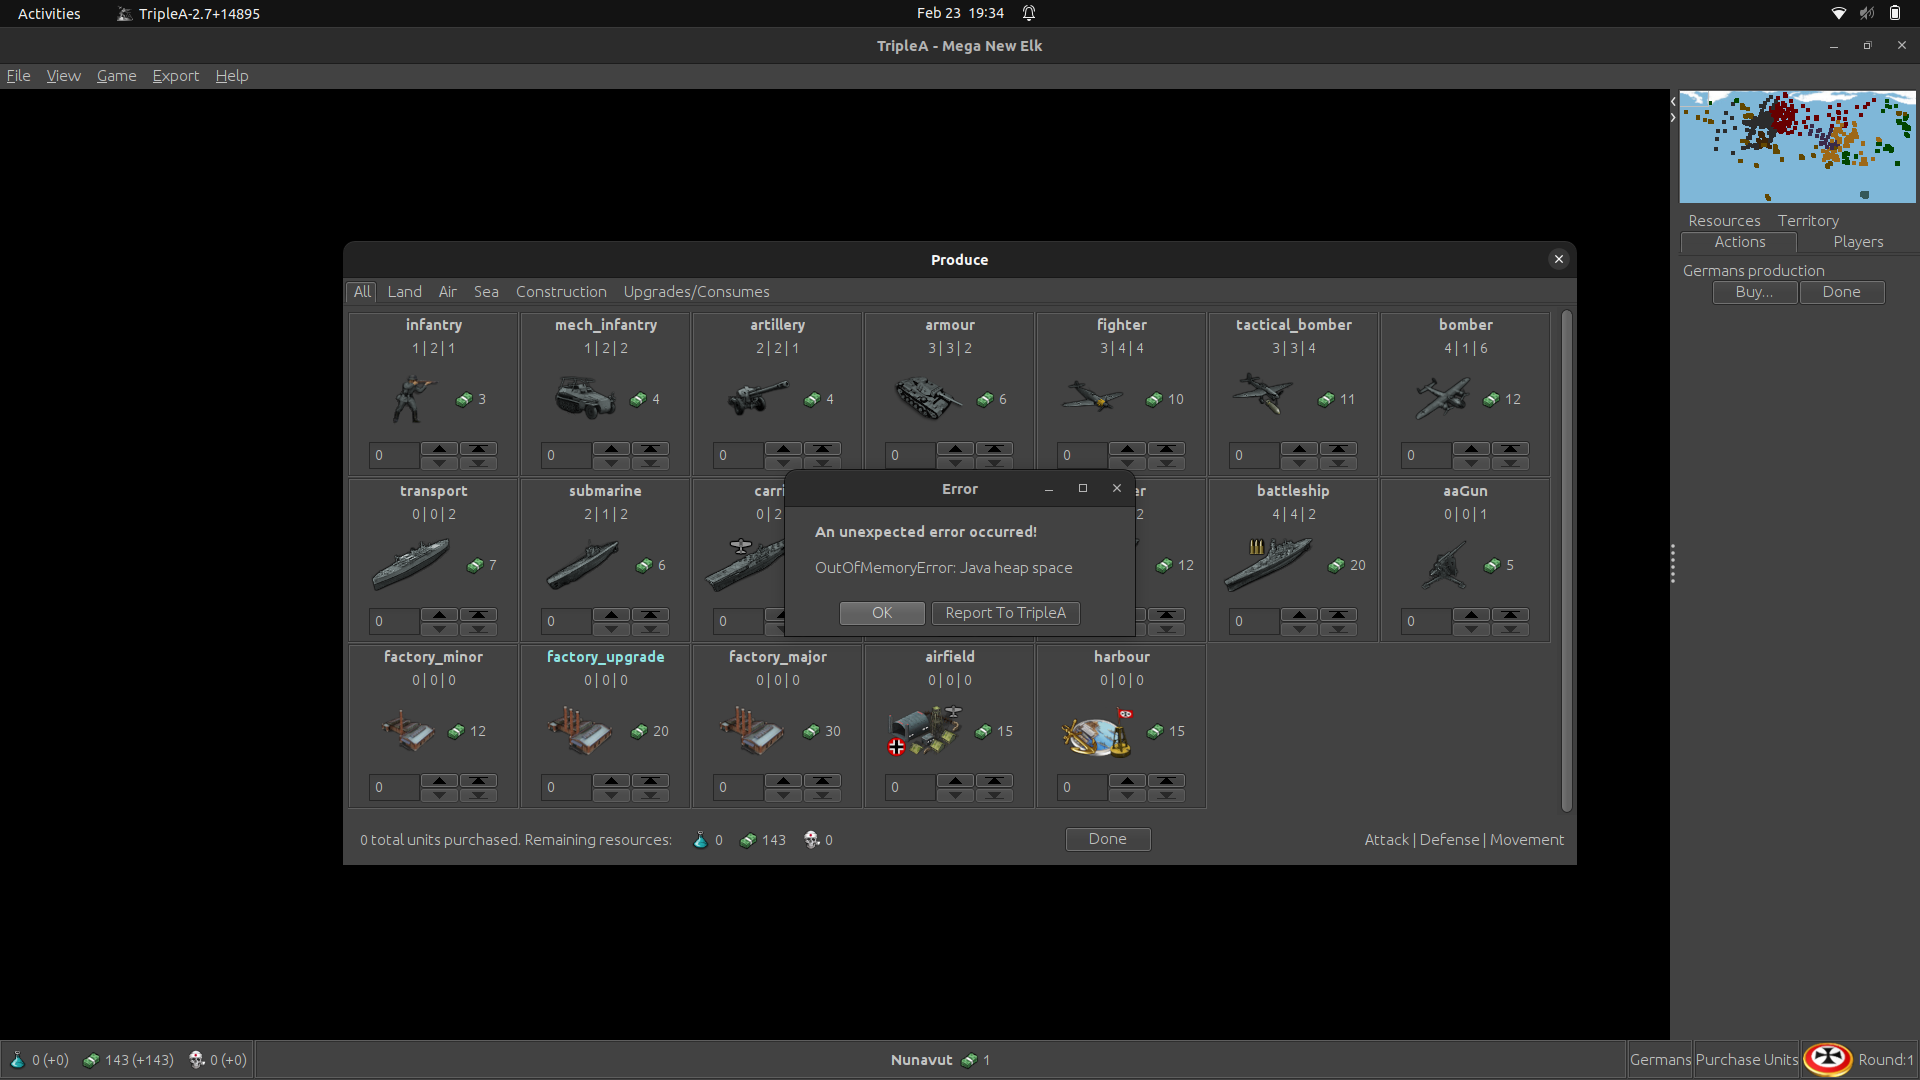Switch to the Resources tab
1920x1080 pixels.
(x=1724, y=221)
